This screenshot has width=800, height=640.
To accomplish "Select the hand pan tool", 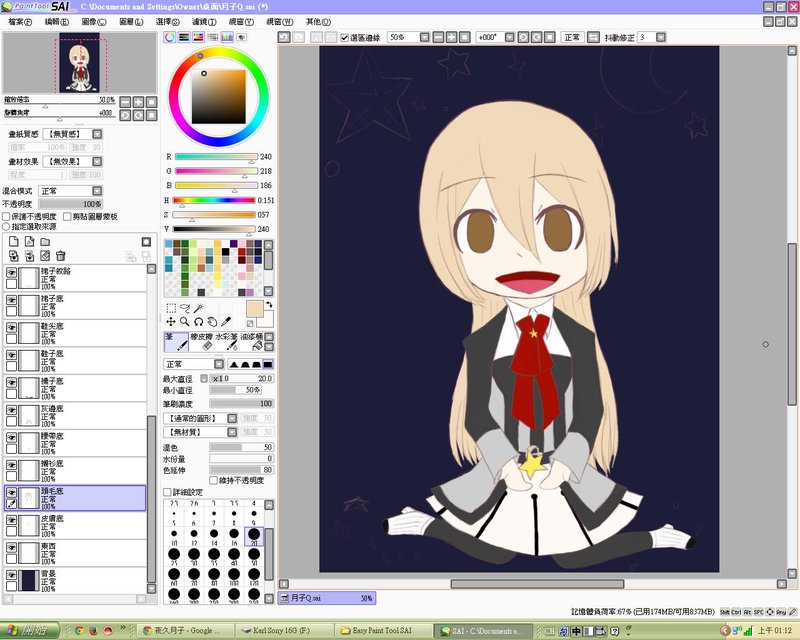I will 212,322.
